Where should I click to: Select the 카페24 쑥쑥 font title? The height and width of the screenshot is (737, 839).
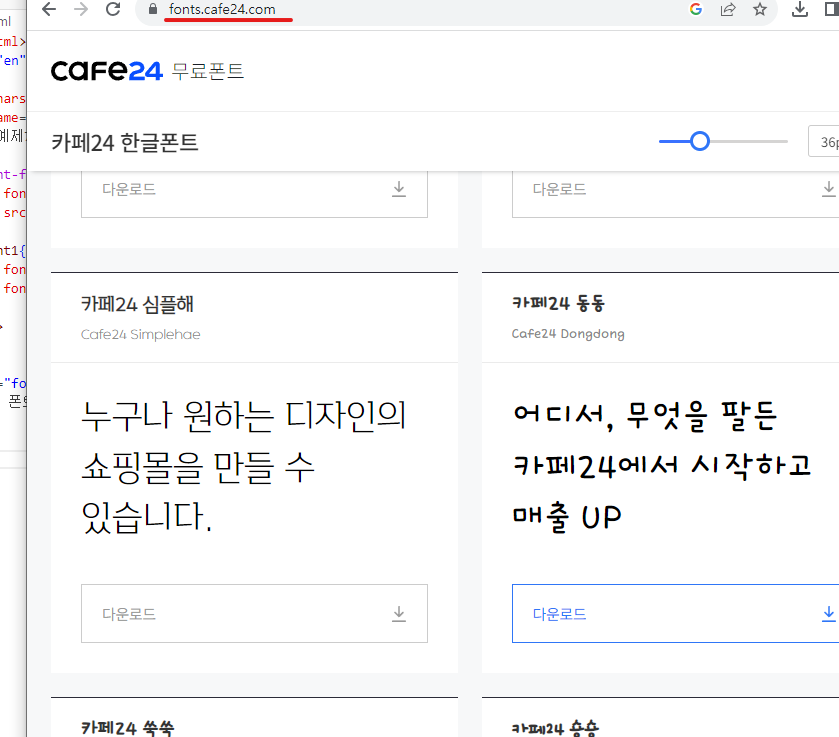[x=128, y=728]
